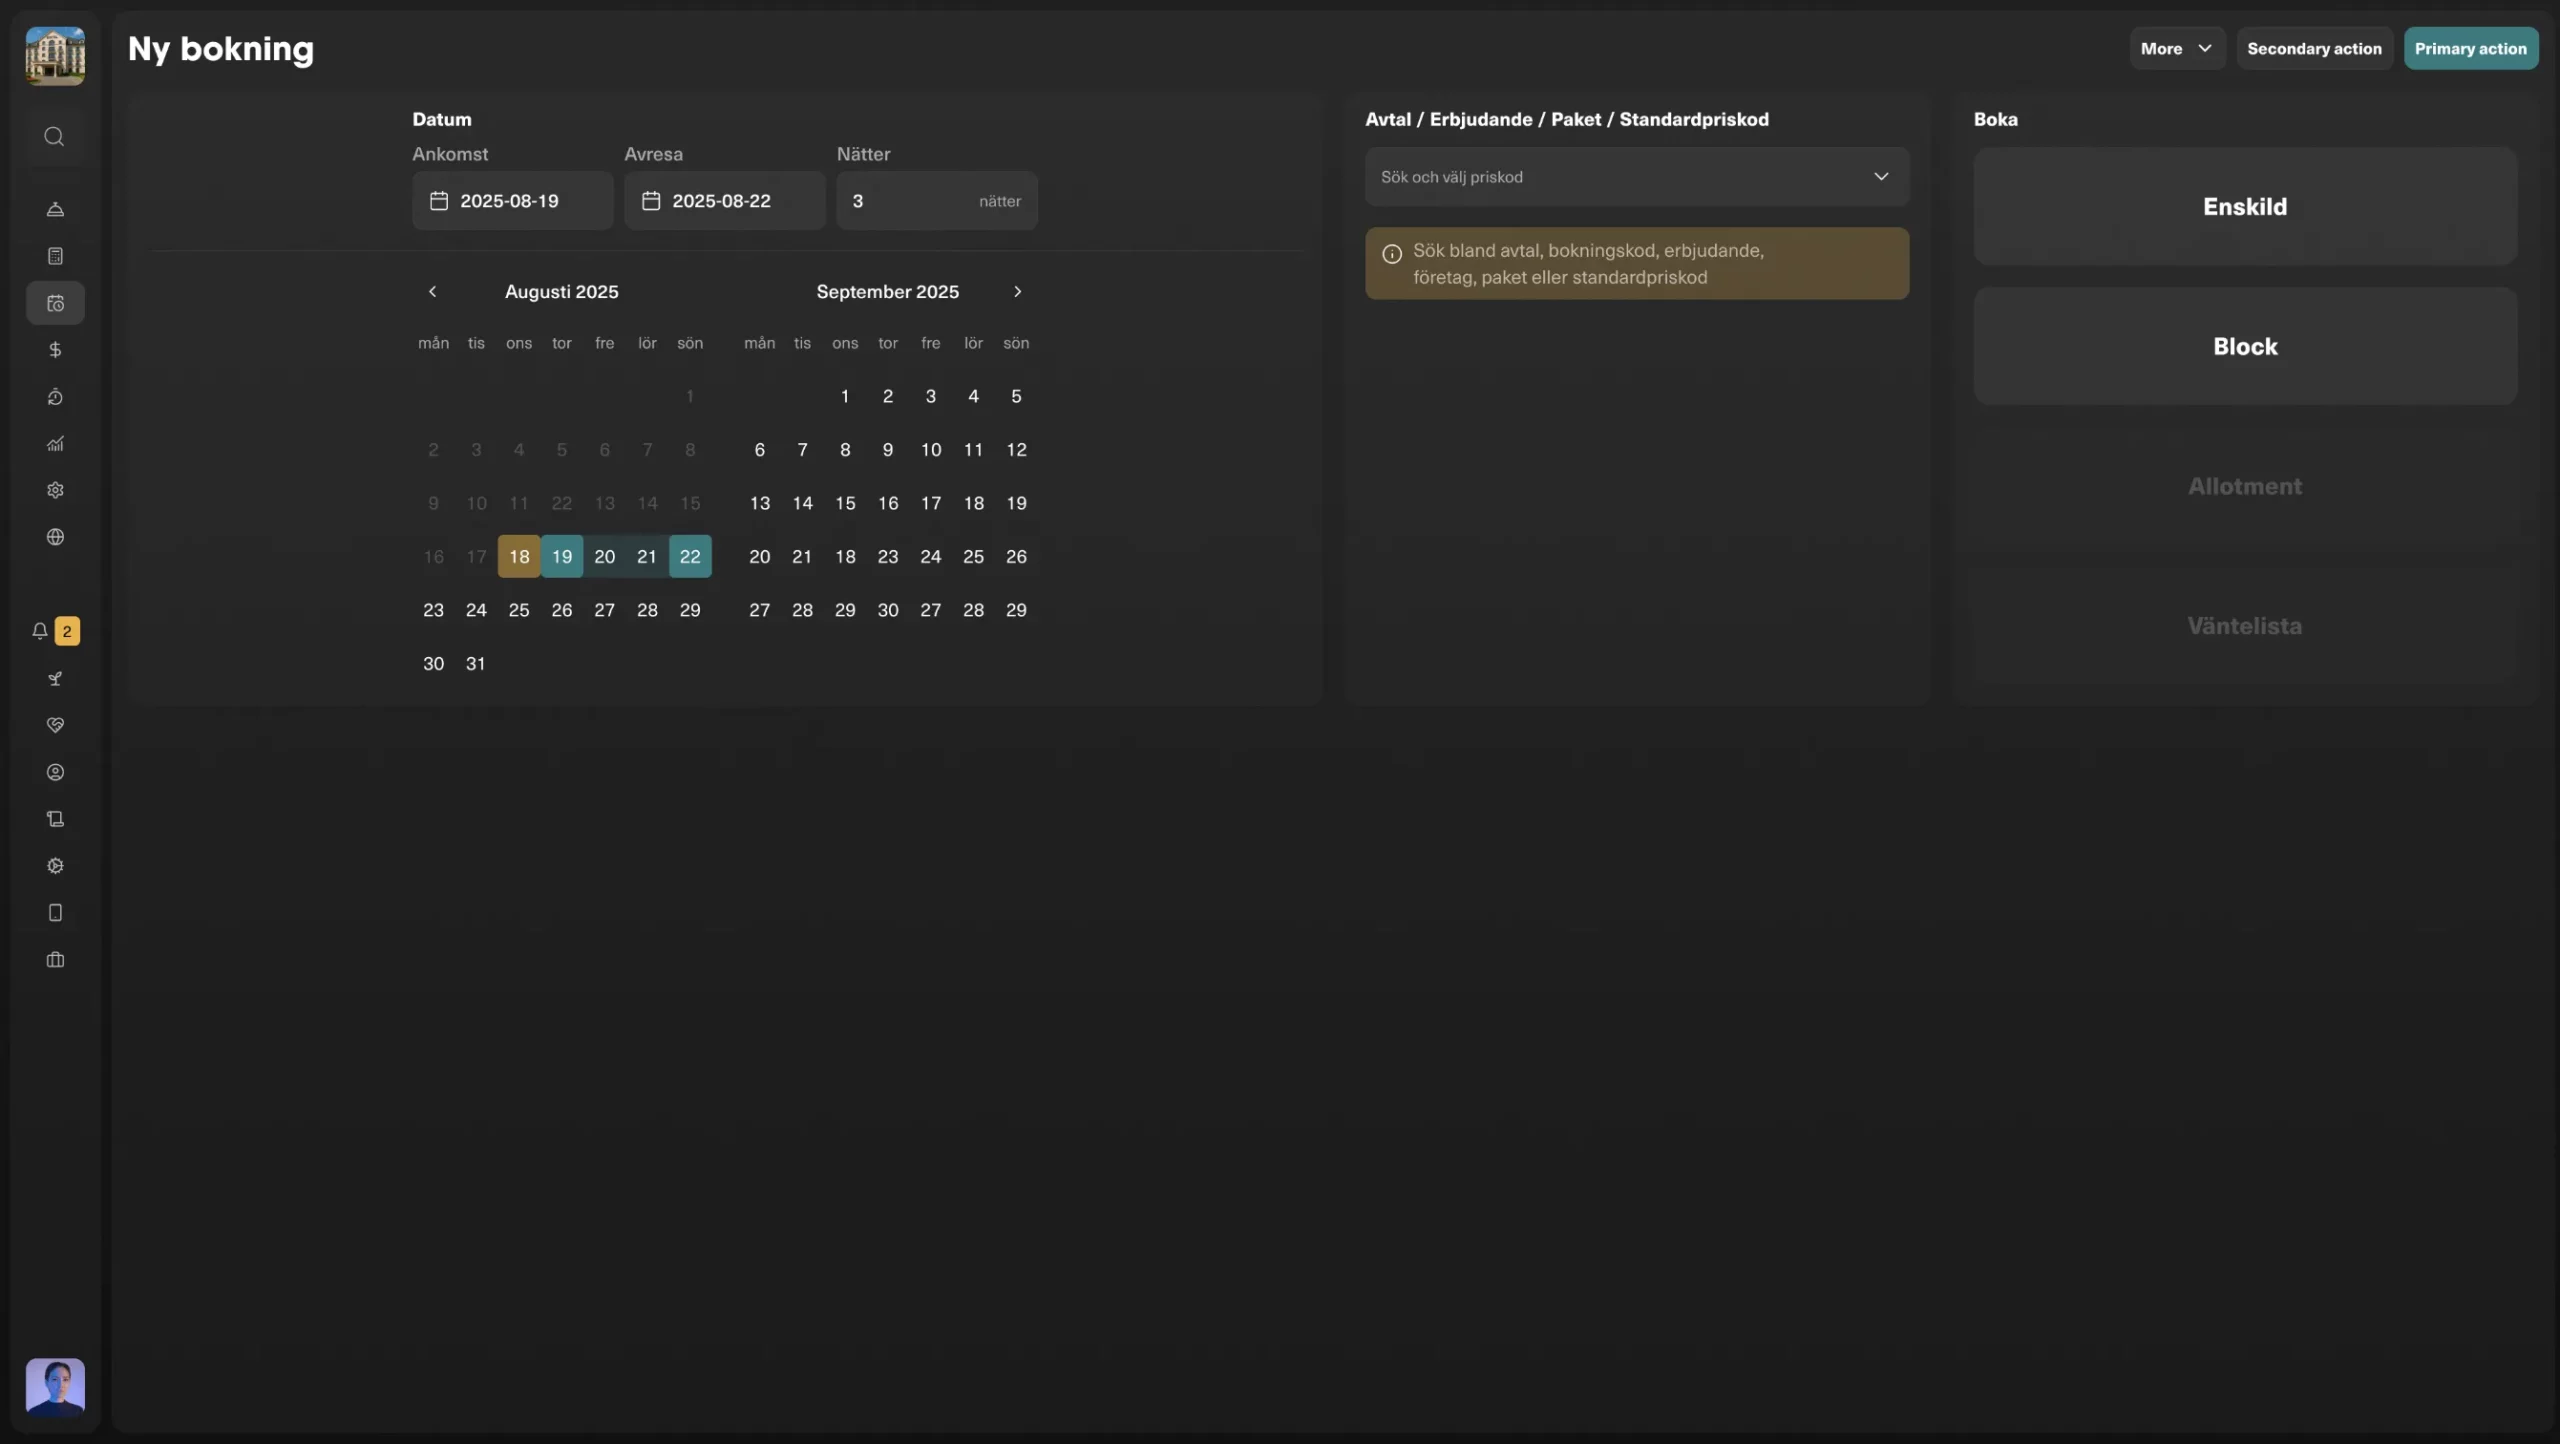Open the Sök och välj priskod dropdown

tap(1636, 177)
